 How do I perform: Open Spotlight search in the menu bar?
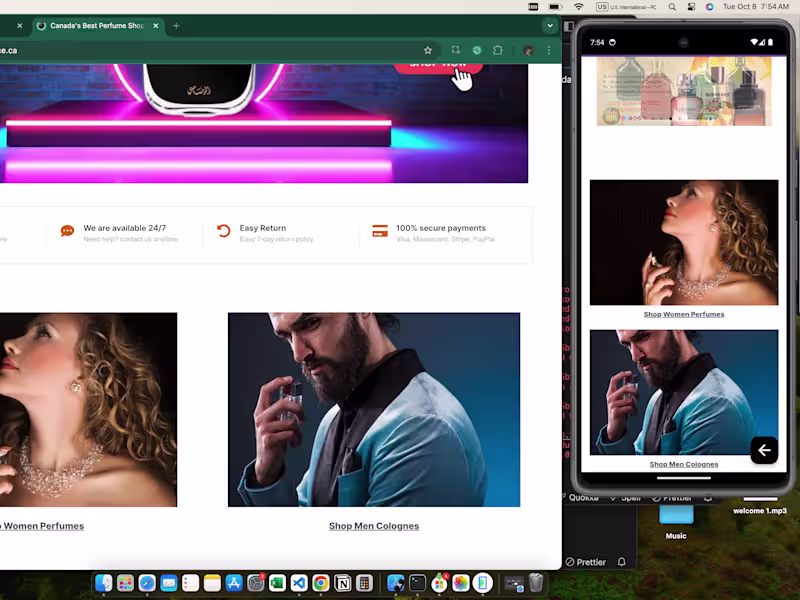pos(672,7)
